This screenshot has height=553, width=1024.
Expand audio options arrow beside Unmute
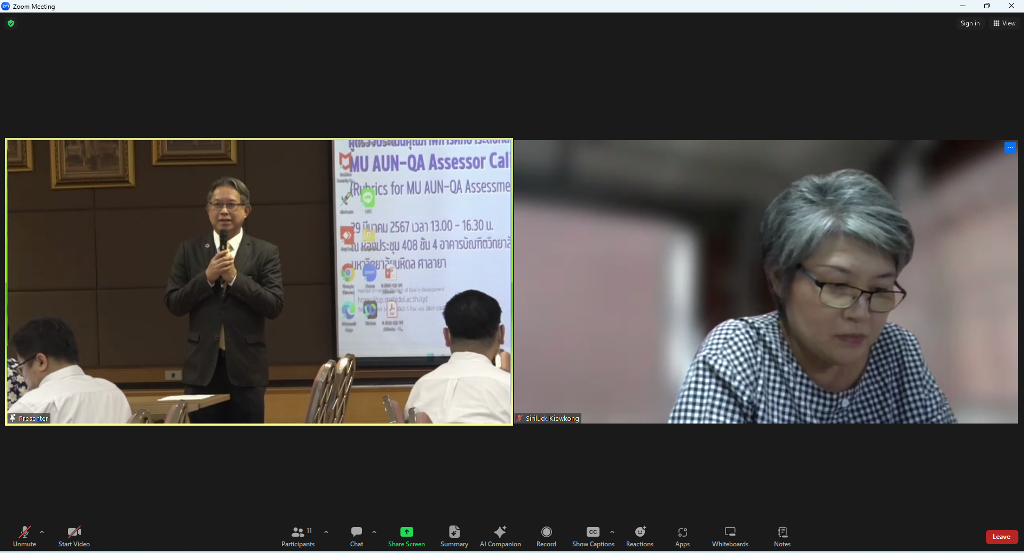(42, 532)
